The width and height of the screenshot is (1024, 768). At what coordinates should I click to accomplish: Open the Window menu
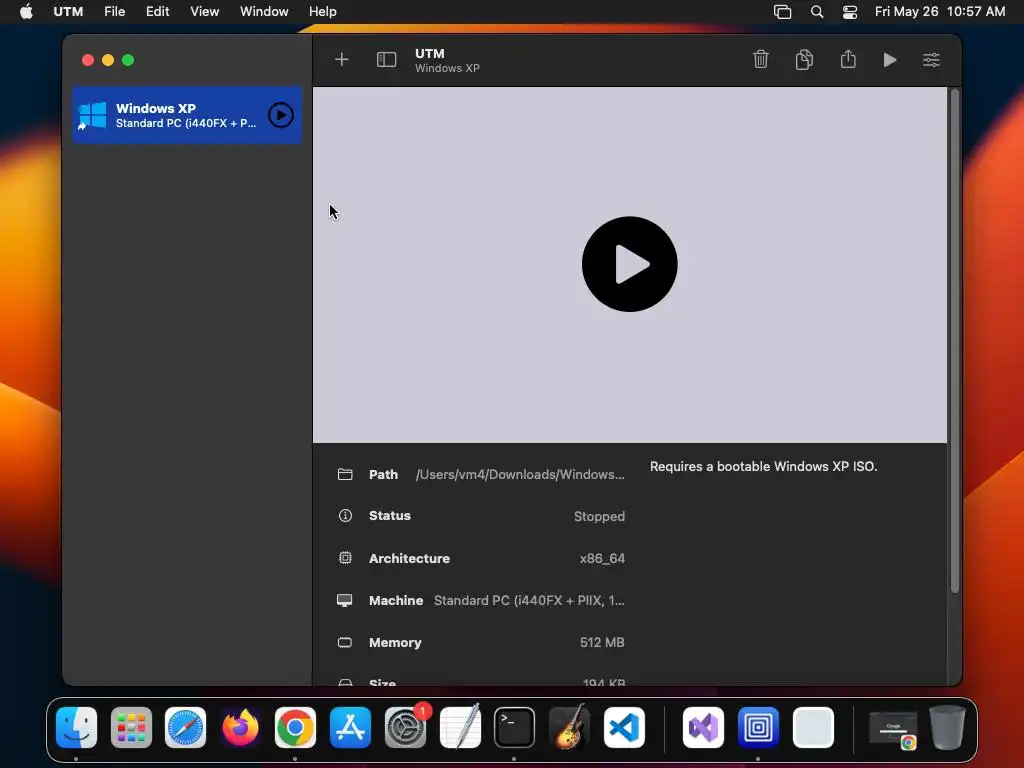click(x=264, y=12)
